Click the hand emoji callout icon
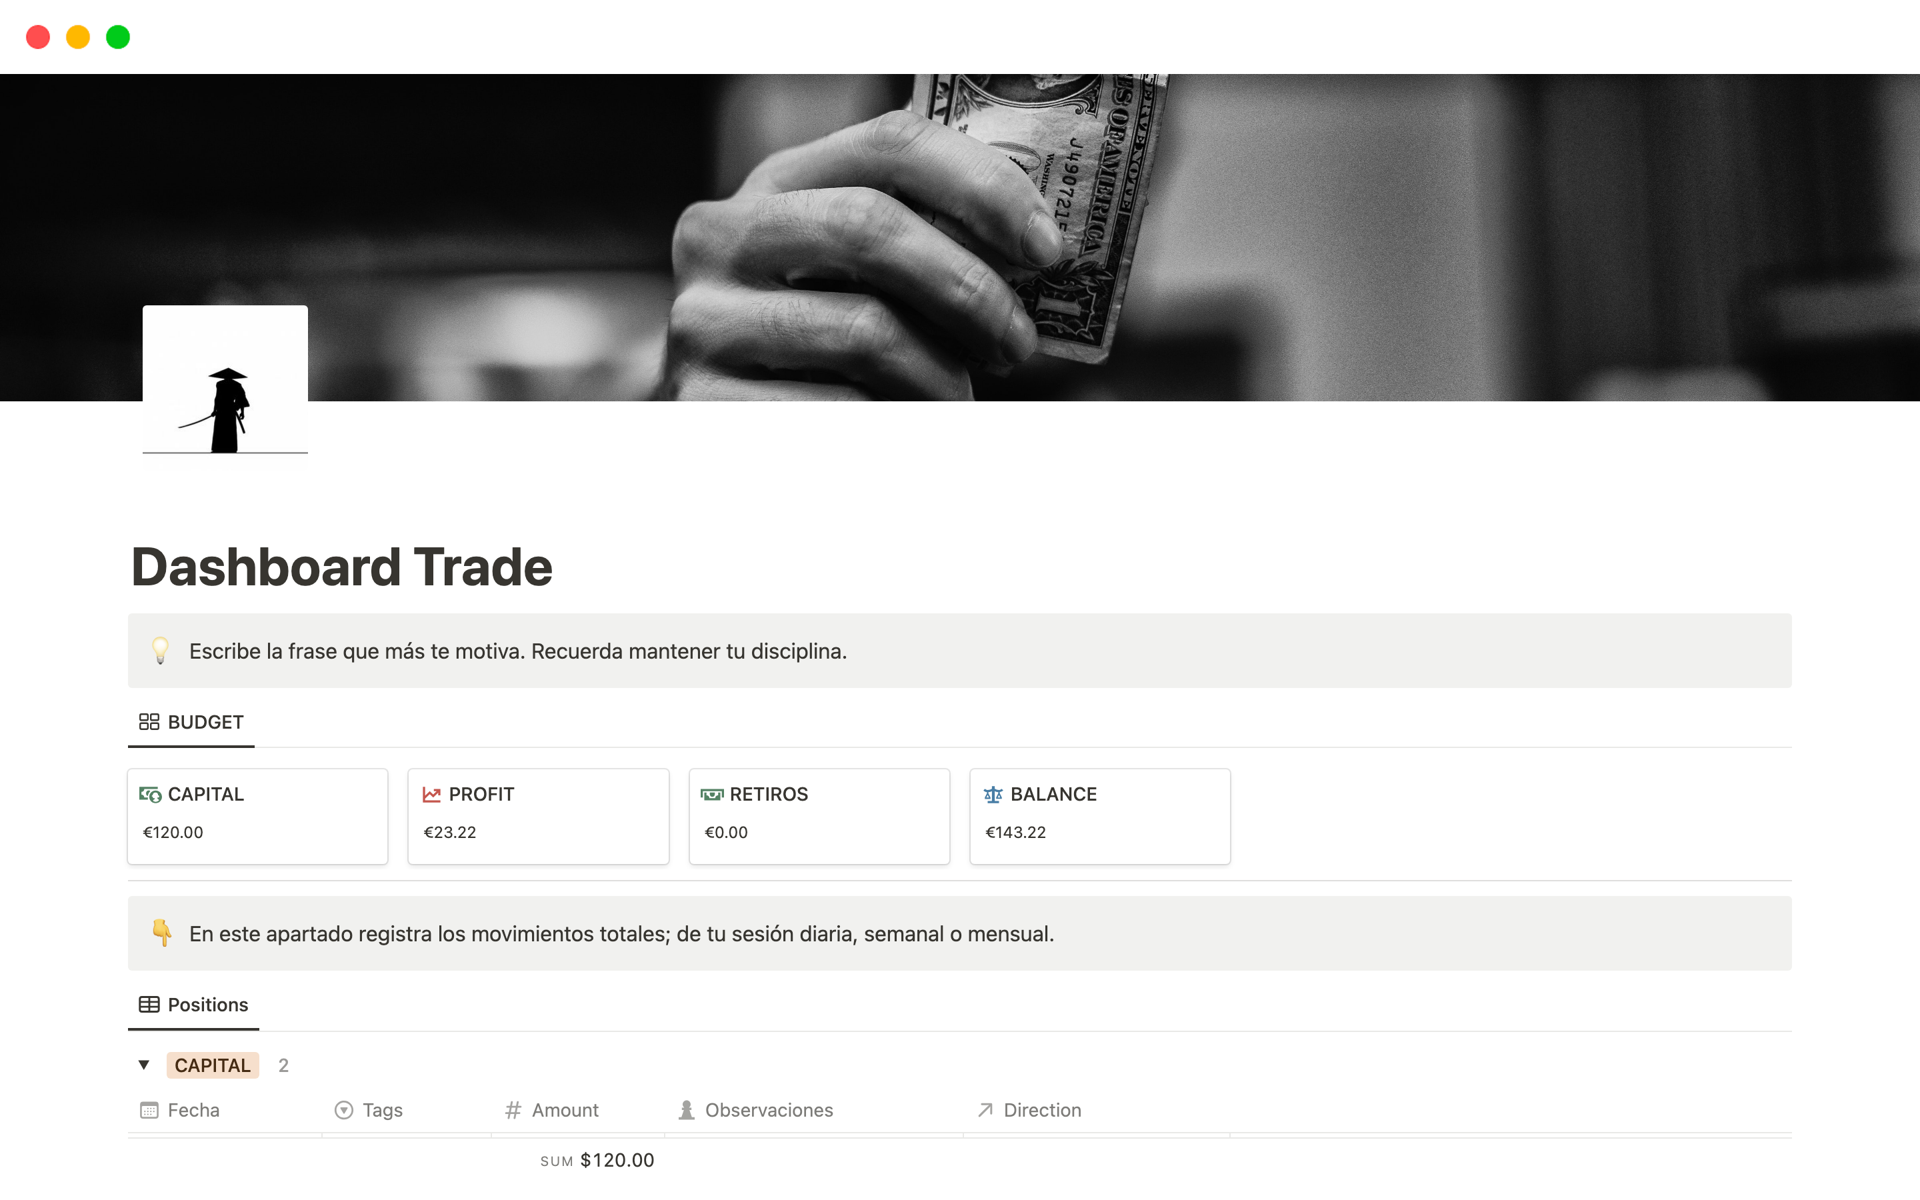The width and height of the screenshot is (1920, 1200). 162,935
